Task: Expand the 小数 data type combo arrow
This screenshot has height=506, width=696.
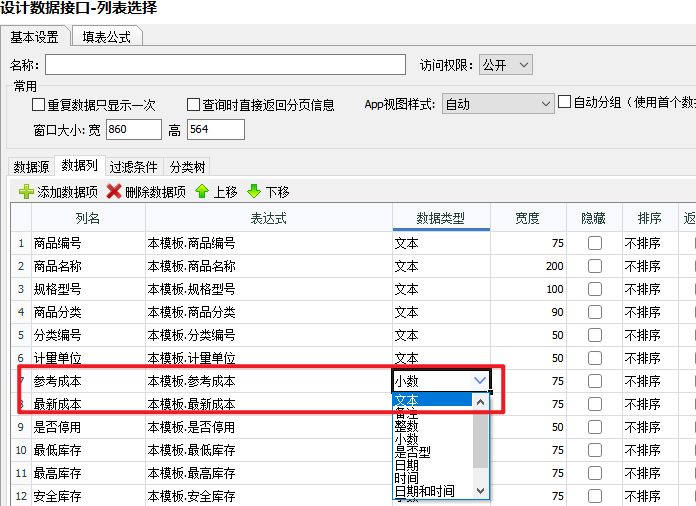Action: [x=480, y=380]
